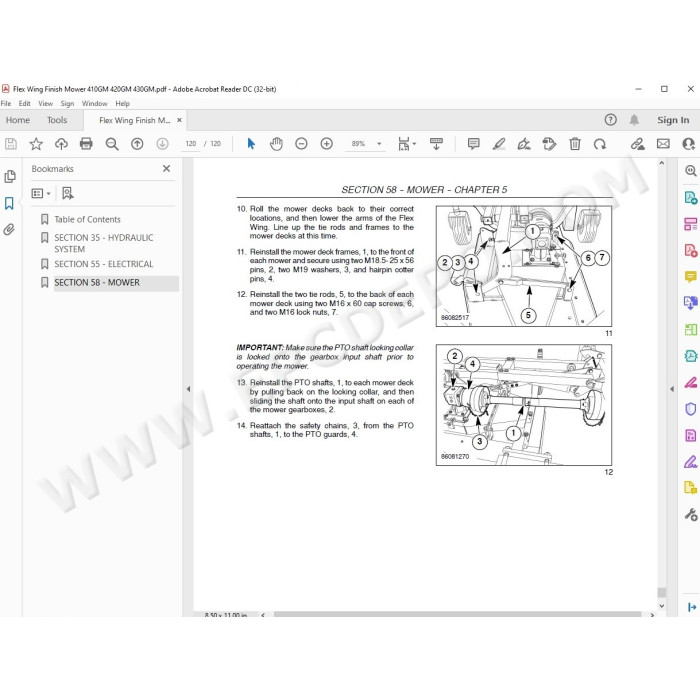Switch to the Tools tab
This screenshot has width=700, height=700.
coord(57,120)
